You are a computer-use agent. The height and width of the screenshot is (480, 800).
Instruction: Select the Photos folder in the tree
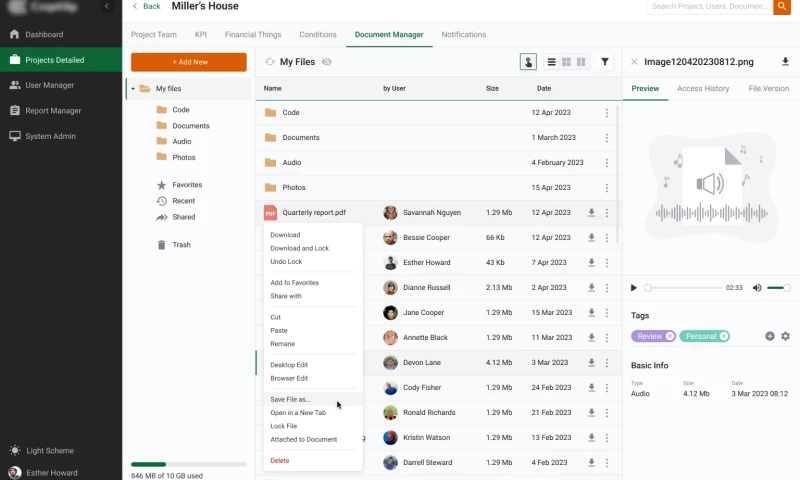coord(176,157)
